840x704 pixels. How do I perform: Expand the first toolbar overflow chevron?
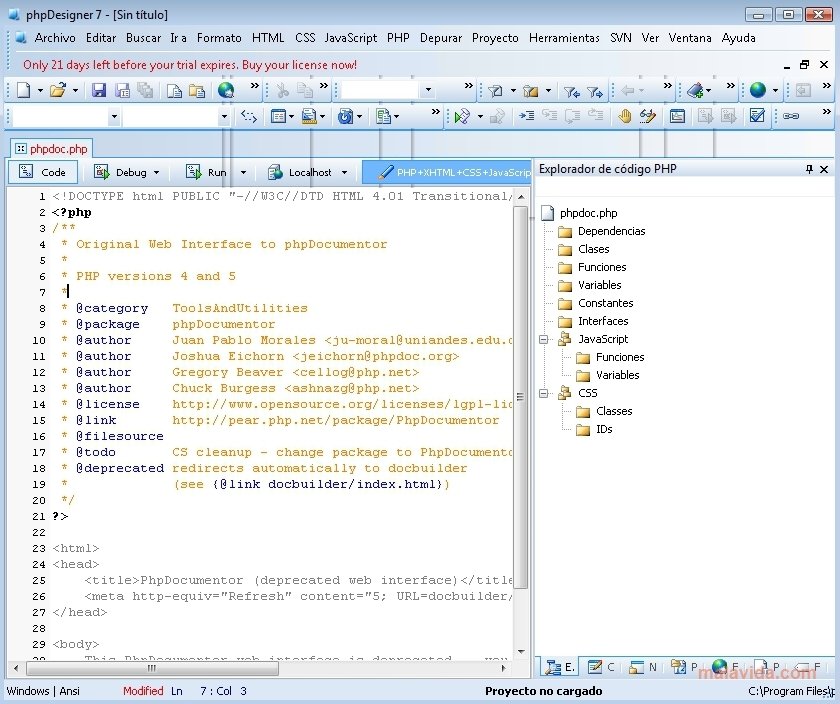point(254,86)
